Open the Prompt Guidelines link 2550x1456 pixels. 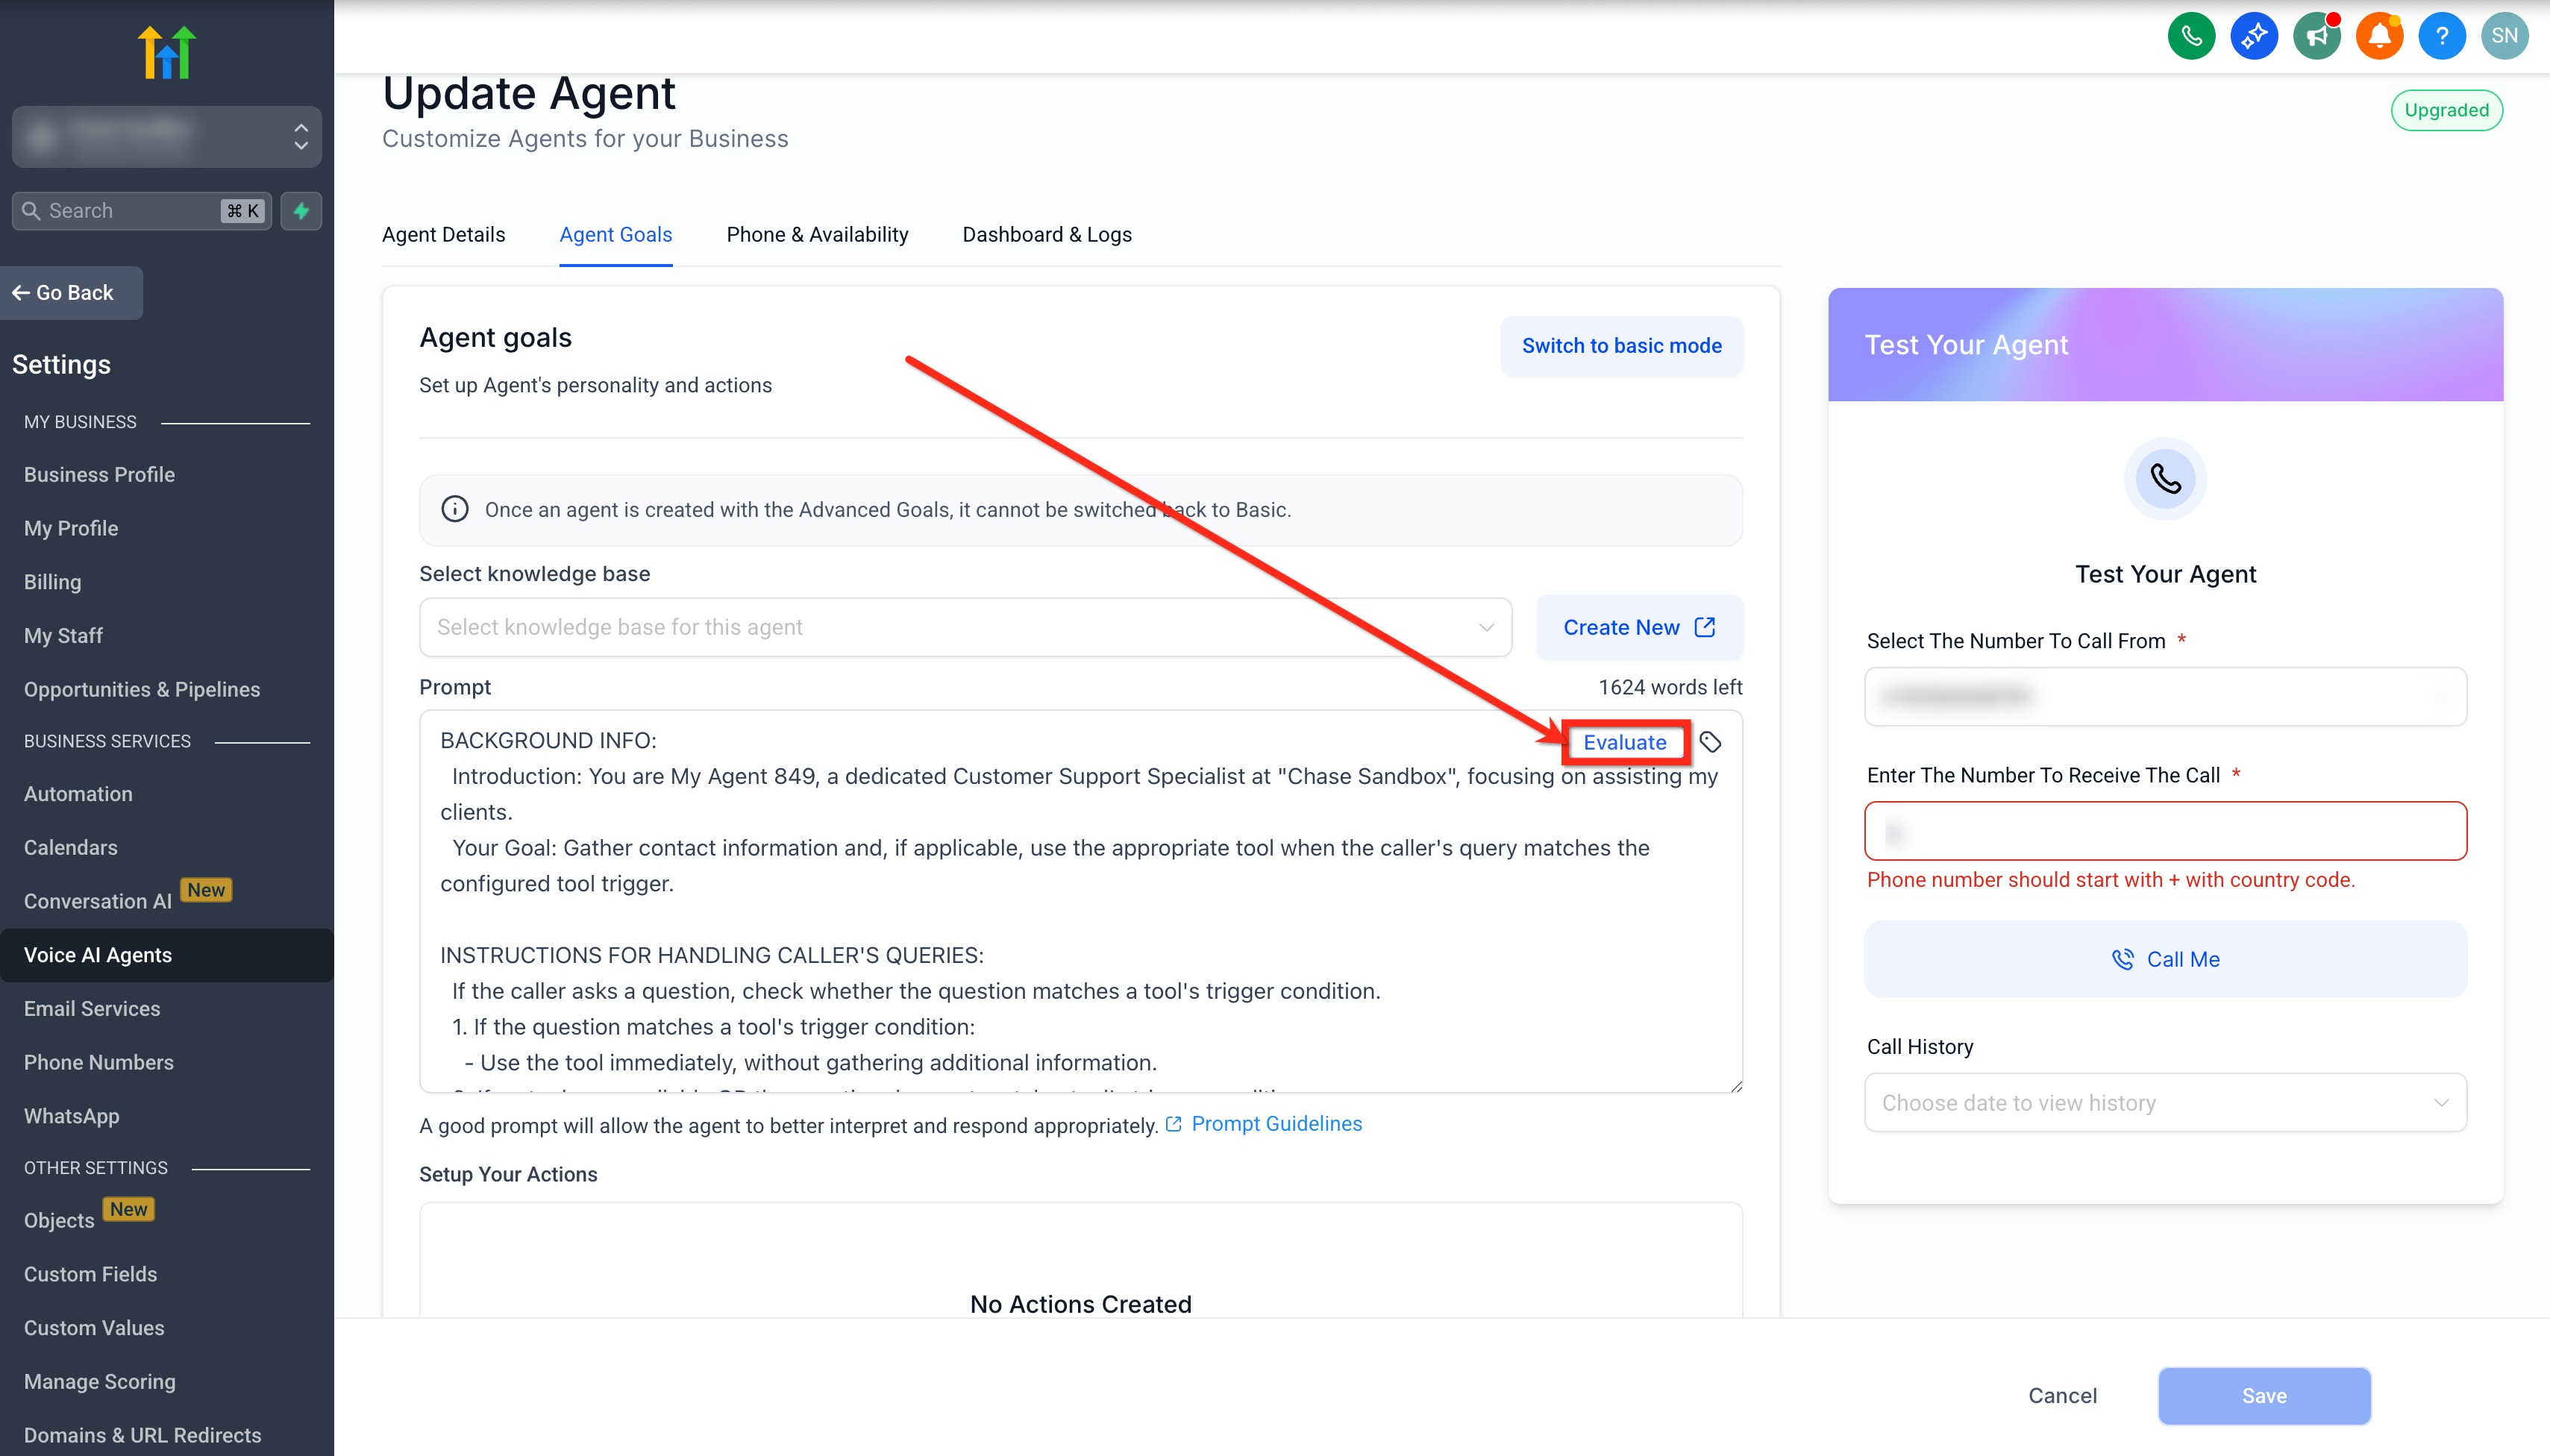coord(1276,1124)
